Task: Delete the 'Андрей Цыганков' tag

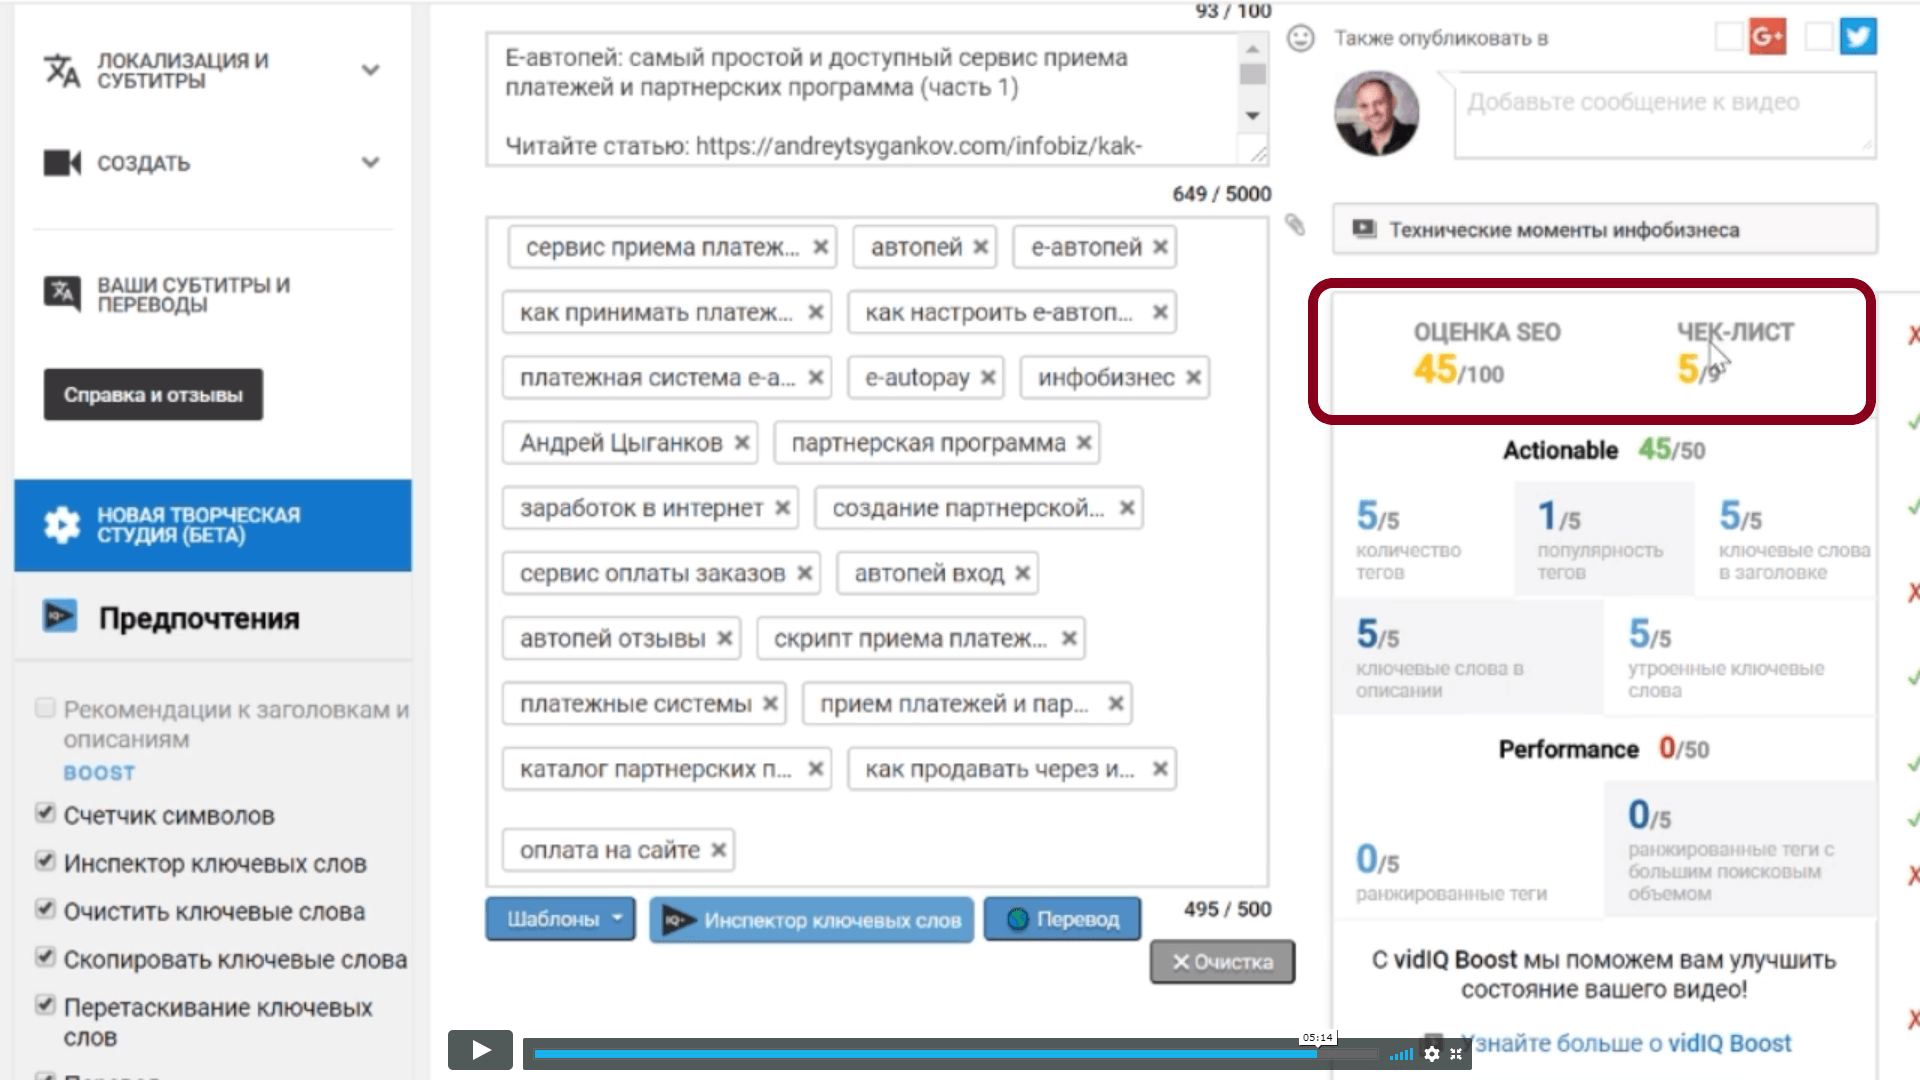Action: pyautogui.click(x=742, y=443)
